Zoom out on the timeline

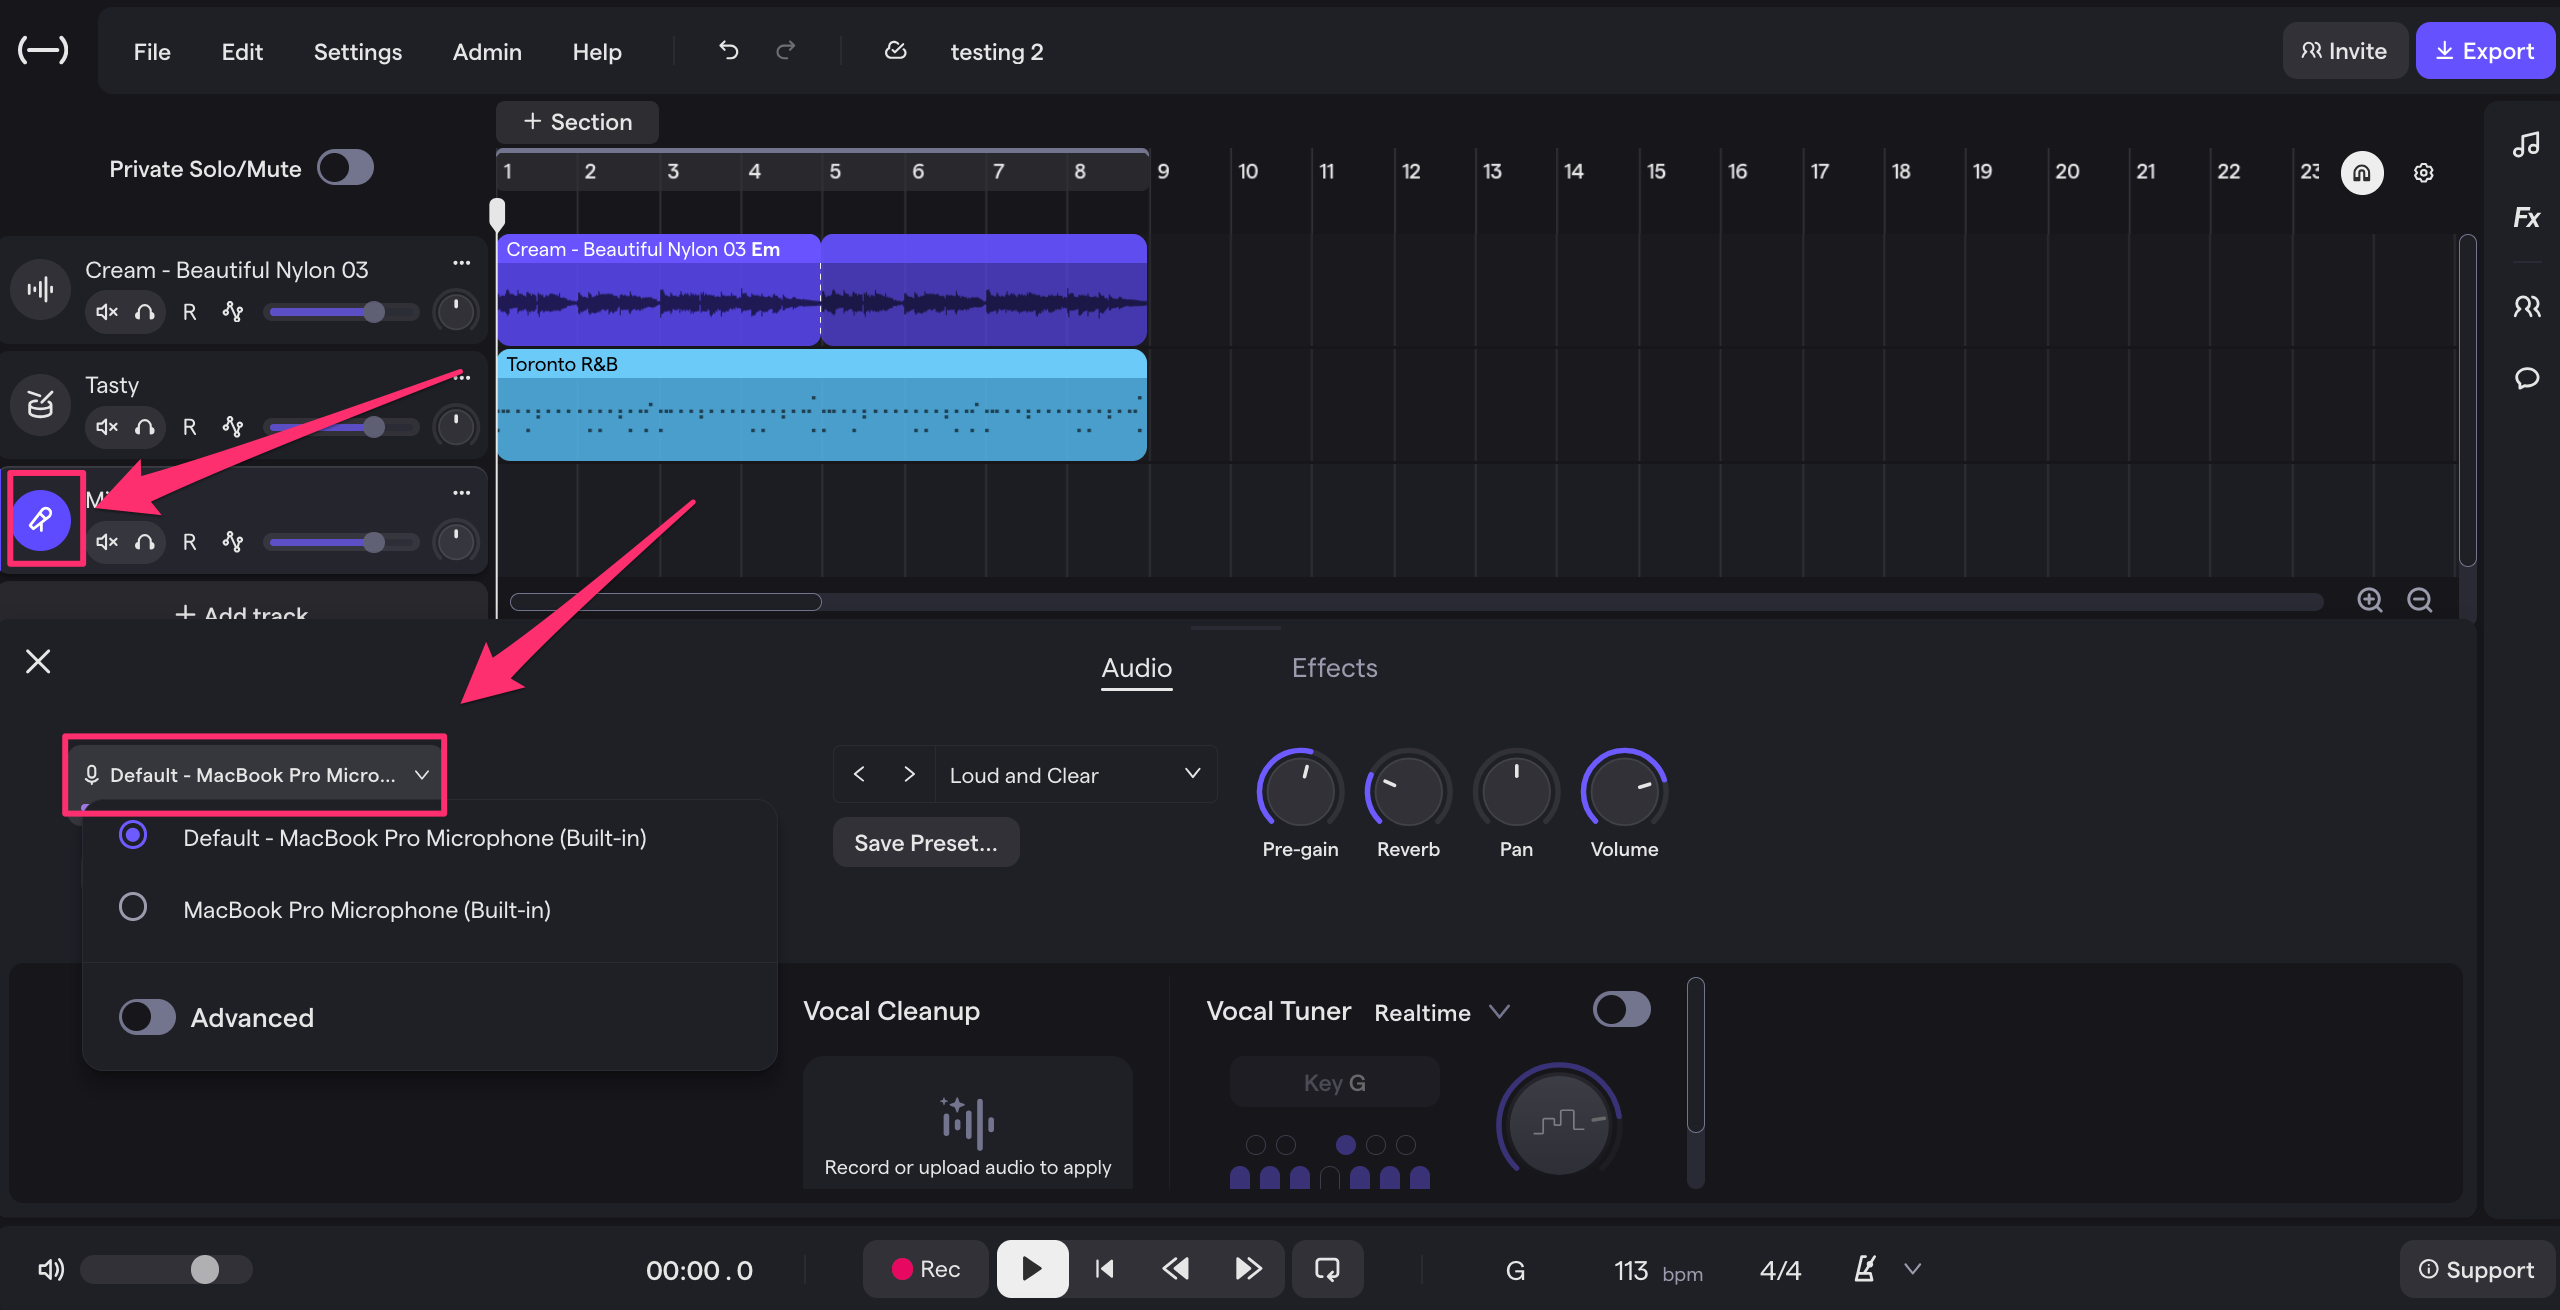(2419, 600)
